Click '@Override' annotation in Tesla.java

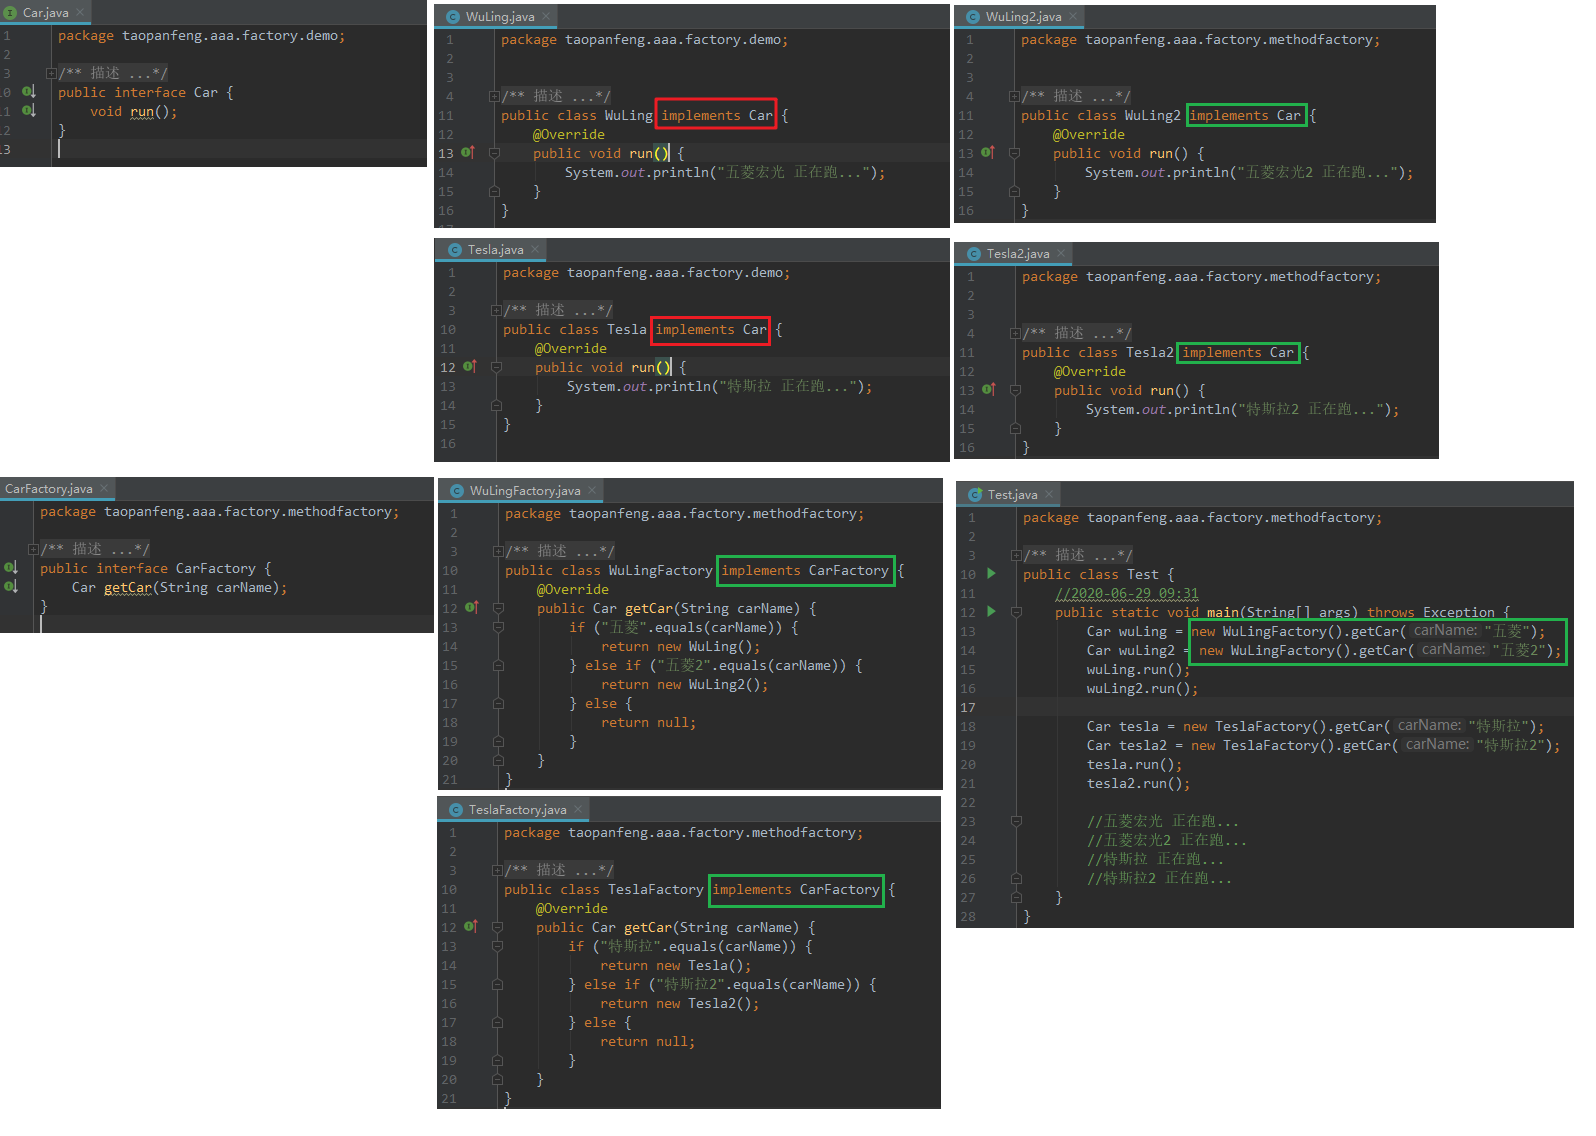tap(571, 349)
